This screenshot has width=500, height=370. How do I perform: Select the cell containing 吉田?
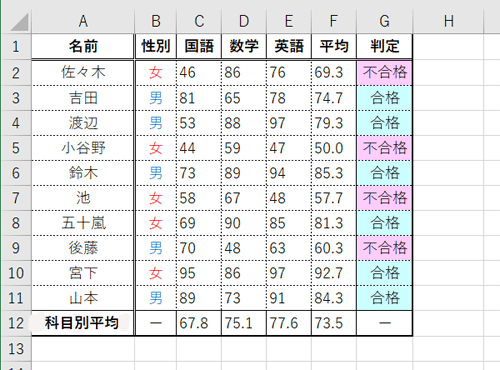click(83, 98)
